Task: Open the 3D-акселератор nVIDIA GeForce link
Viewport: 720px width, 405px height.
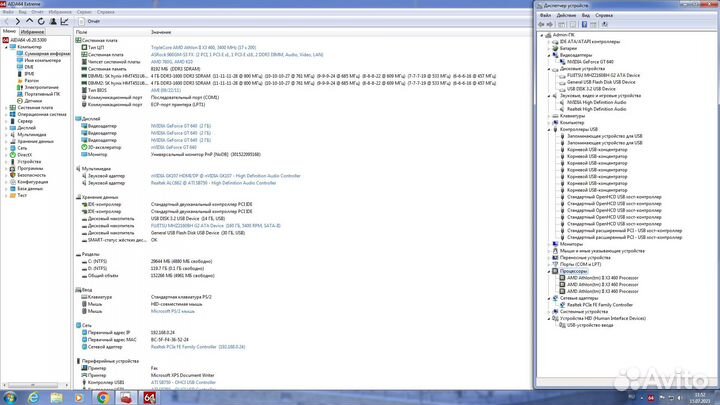Action: coord(174,147)
